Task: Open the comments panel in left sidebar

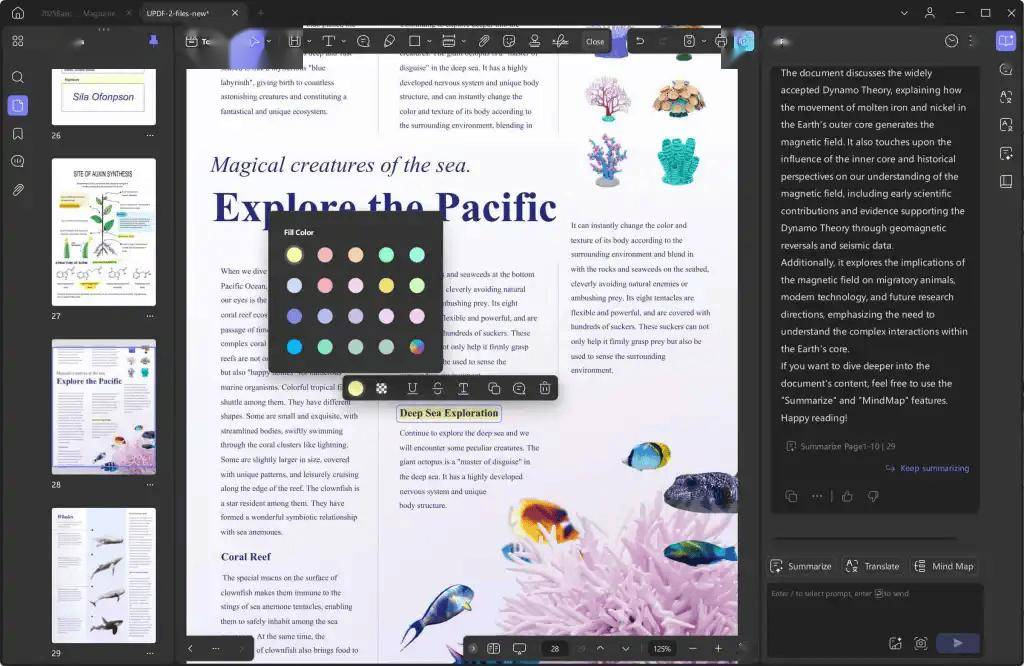Action: point(18,161)
